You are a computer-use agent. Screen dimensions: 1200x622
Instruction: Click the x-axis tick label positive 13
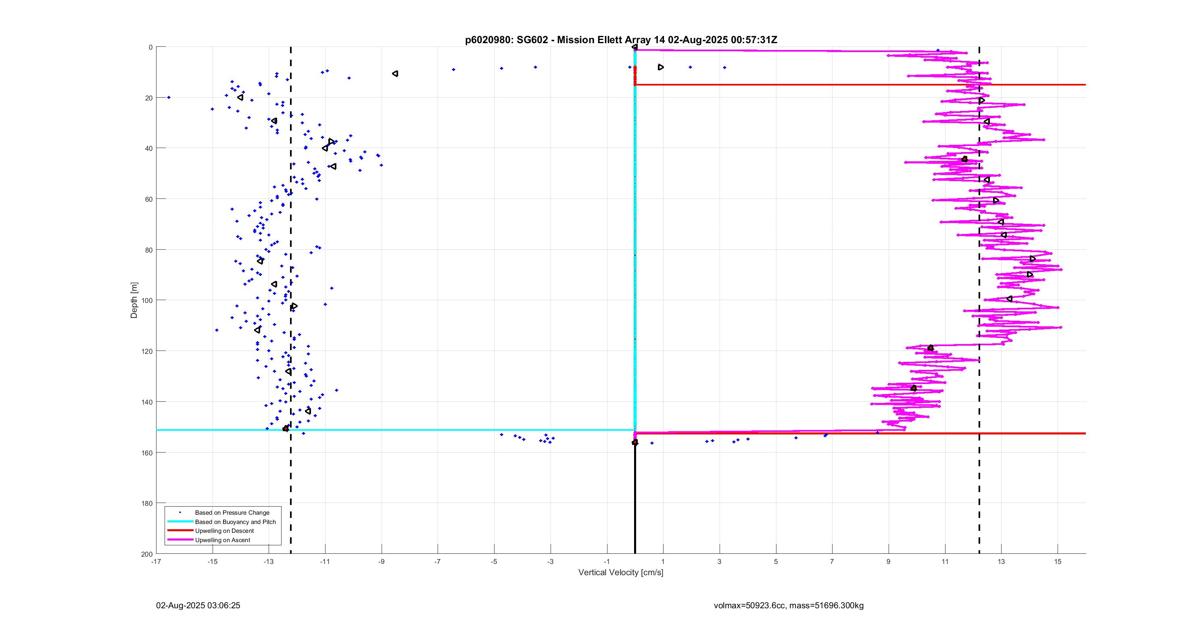coord(1001,562)
